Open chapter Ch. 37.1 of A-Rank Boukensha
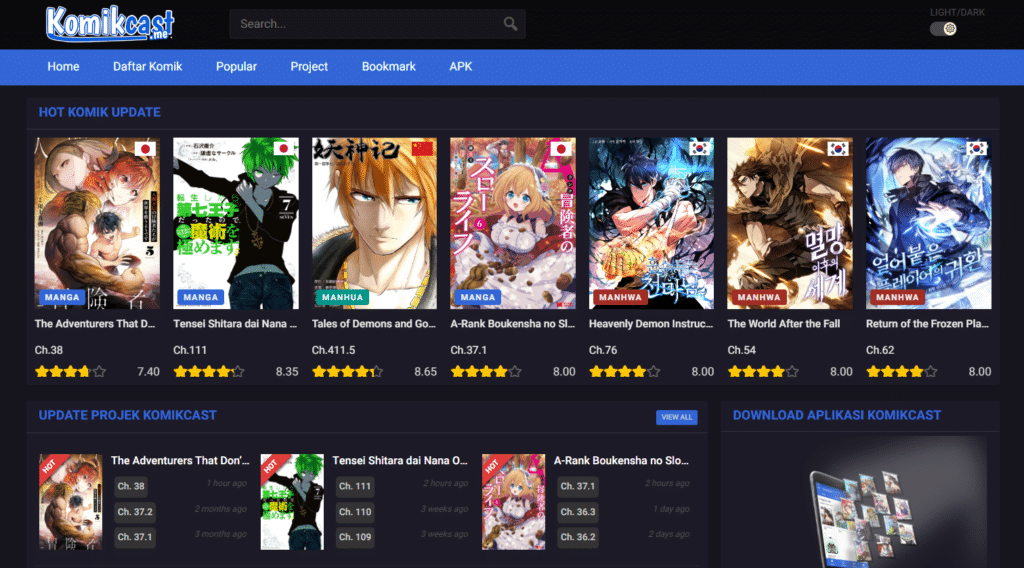Image resolution: width=1024 pixels, height=568 pixels. coord(578,486)
